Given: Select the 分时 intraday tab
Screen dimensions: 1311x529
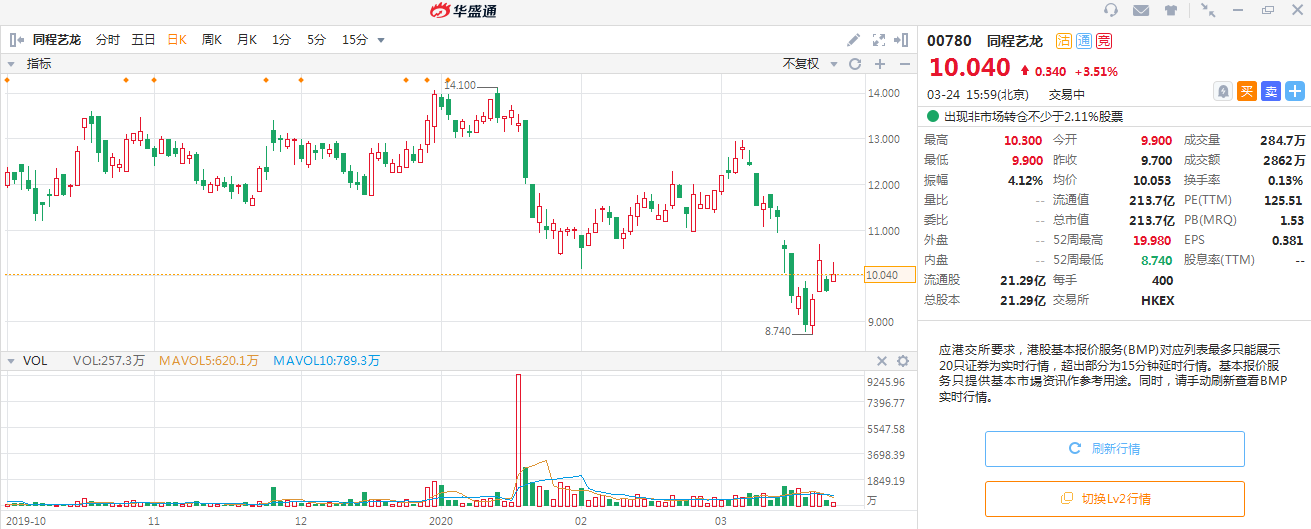Looking at the screenshot, I should coord(107,40).
